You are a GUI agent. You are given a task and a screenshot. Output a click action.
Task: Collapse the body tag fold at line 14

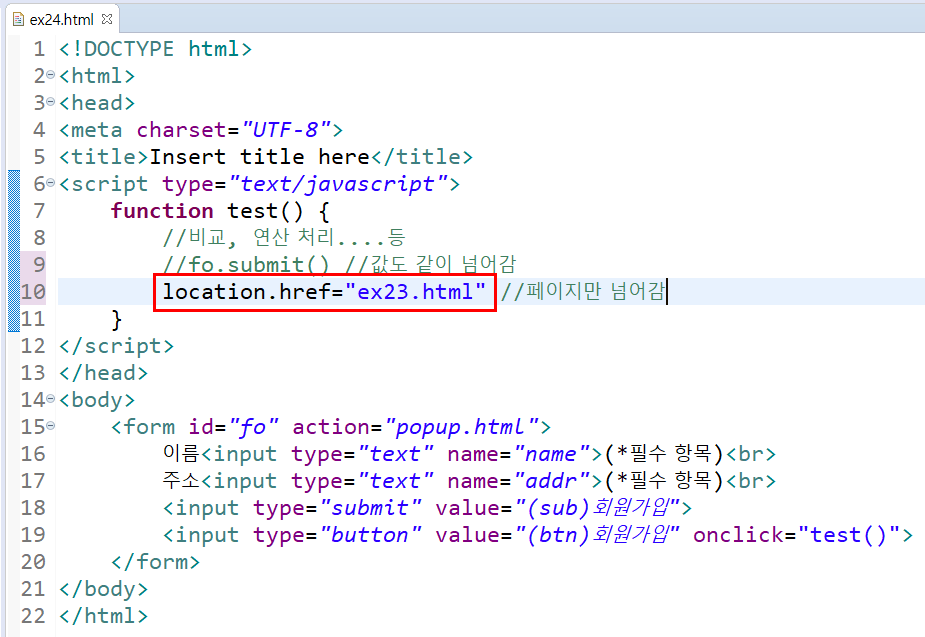[x=50, y=399]
